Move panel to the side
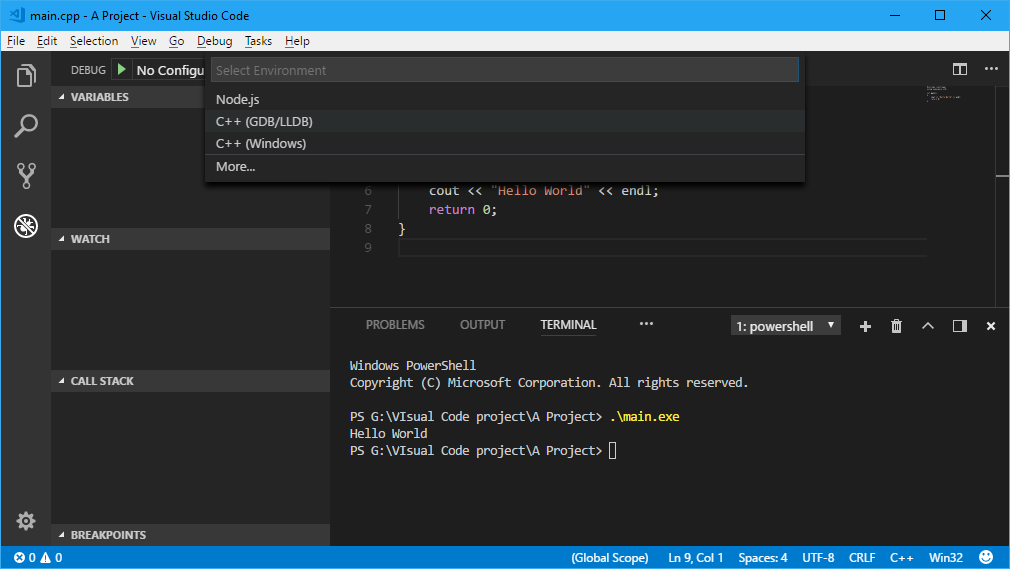The image size is (1010, 569). coord(960,326)
